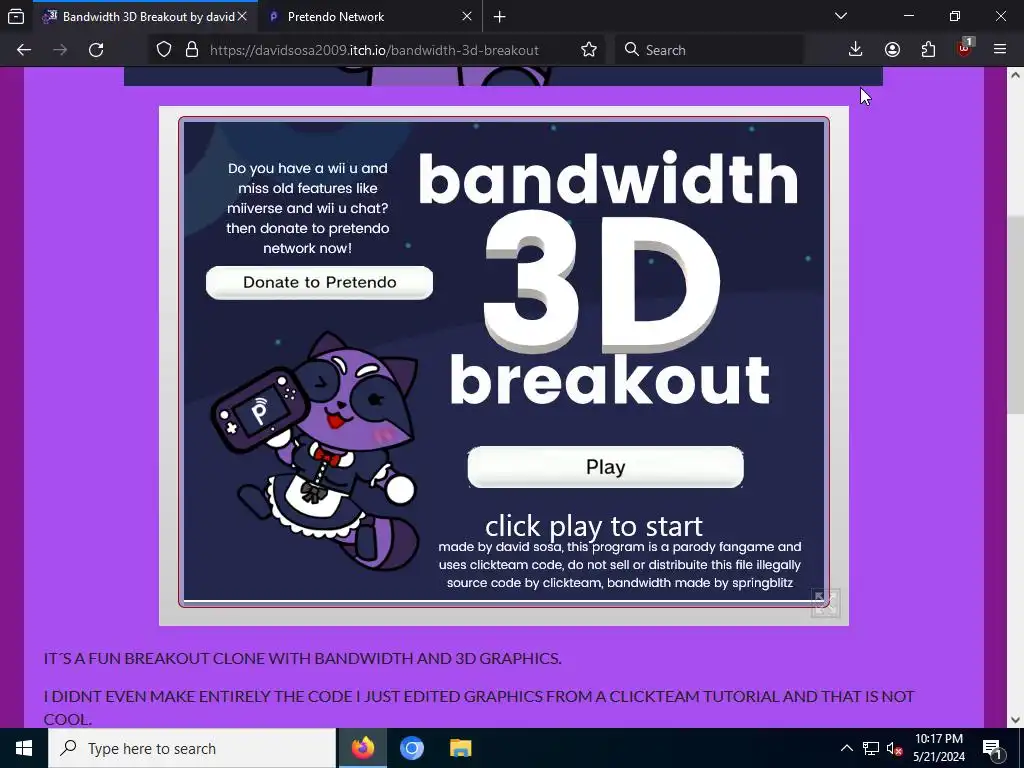Click the browser Search field

(x=709, y=50)
